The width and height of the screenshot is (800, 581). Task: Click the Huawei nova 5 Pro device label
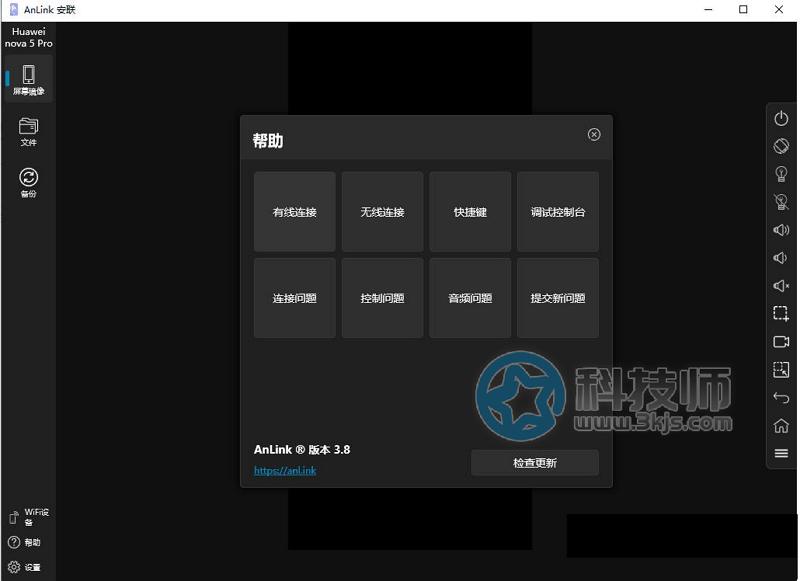pos(29,37)
